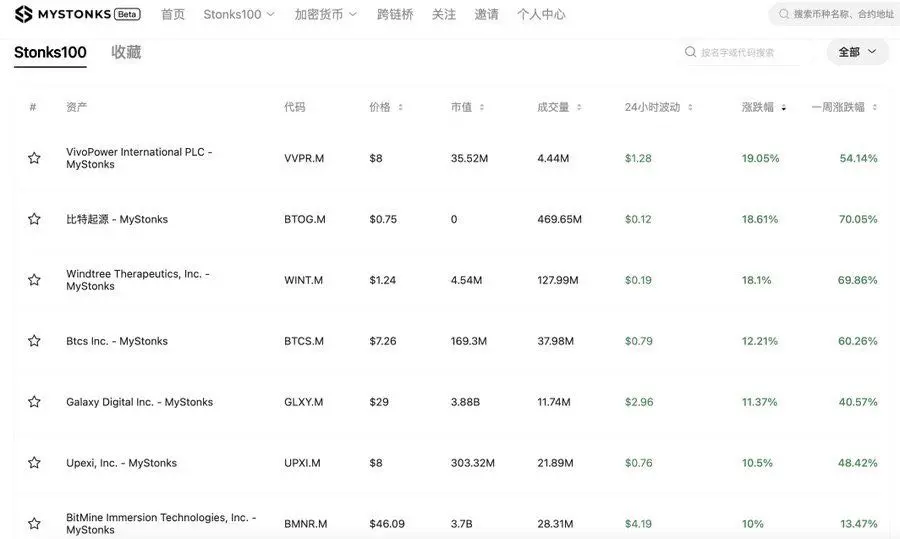Open 个人中心 page
900x539 pixels.
click(541, 14)
